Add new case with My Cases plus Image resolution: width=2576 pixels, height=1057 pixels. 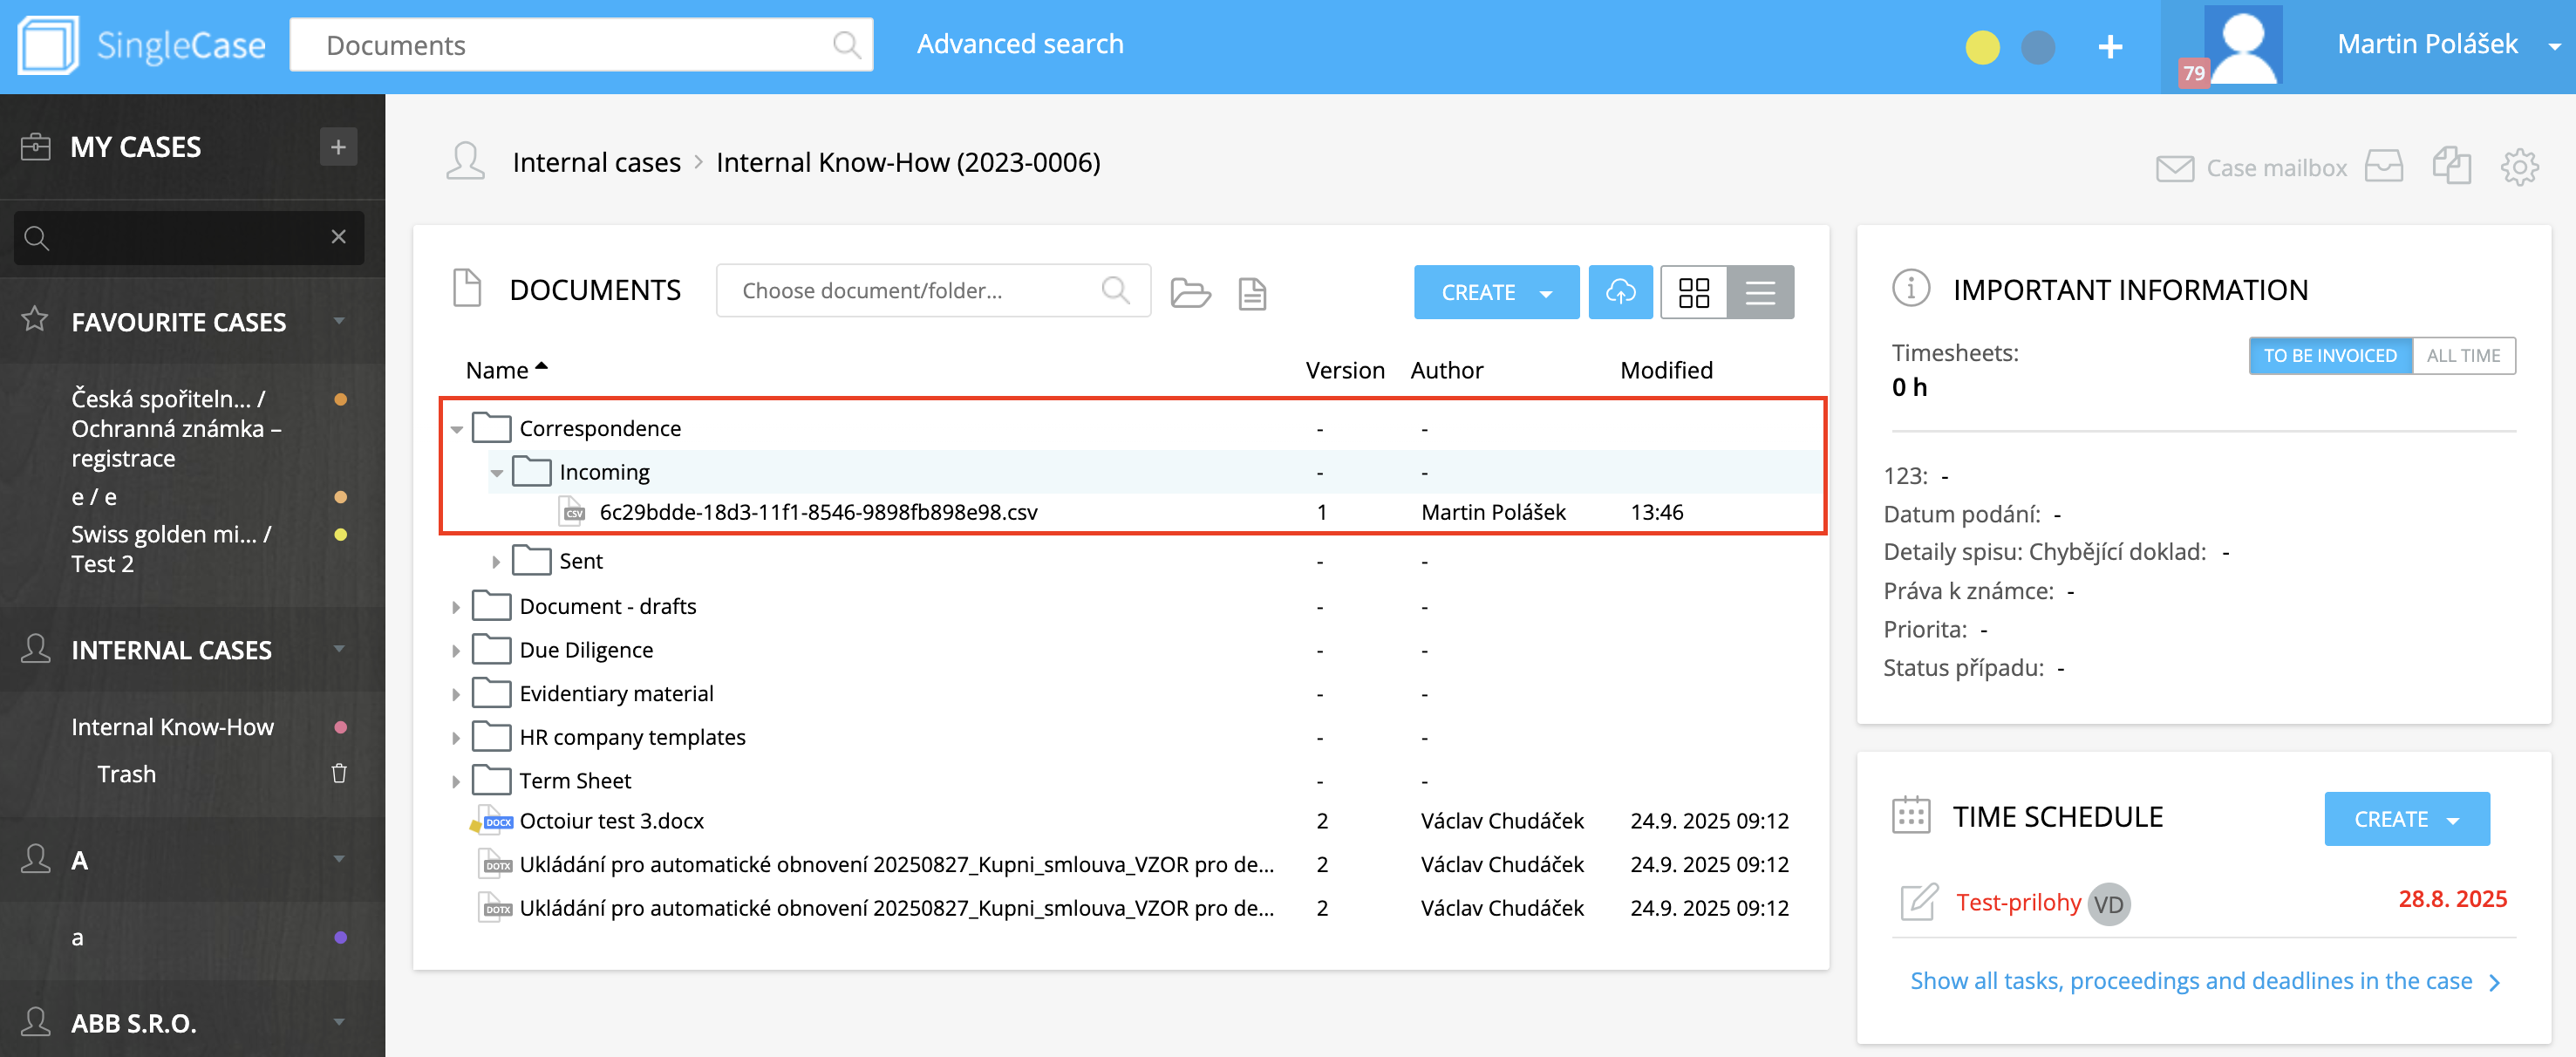[x=338, y=147]
